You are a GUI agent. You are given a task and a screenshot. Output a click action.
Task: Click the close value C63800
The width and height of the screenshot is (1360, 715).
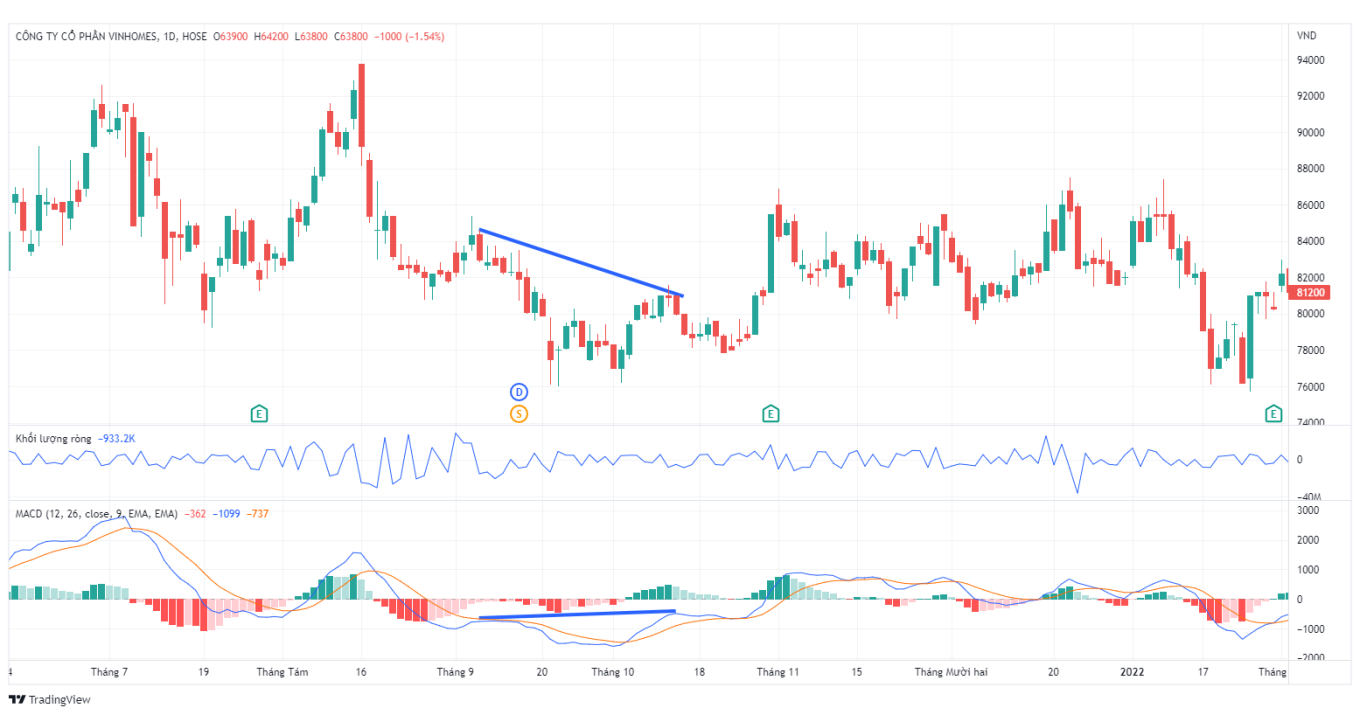pyautogui.click(x=350, y=36)
